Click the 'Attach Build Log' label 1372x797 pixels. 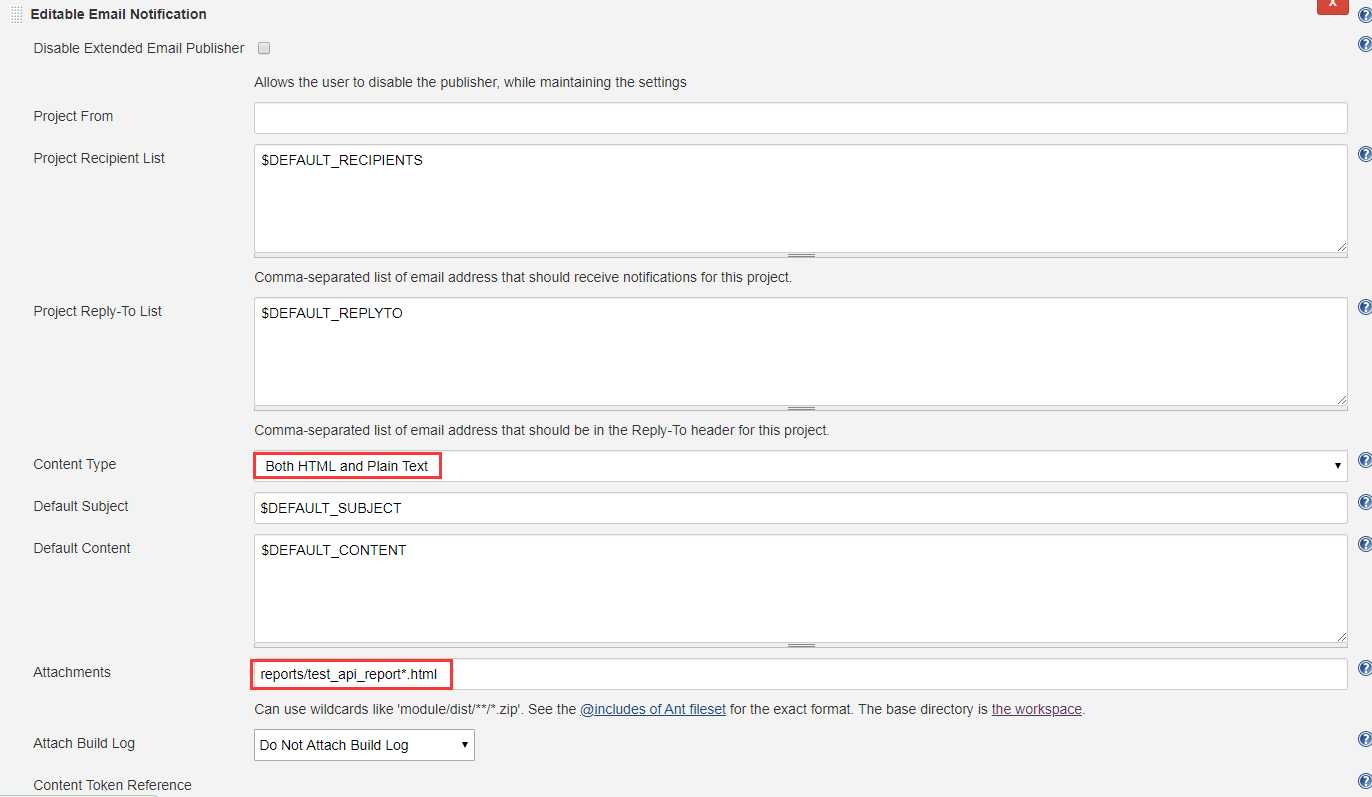[x=84, y=743]
